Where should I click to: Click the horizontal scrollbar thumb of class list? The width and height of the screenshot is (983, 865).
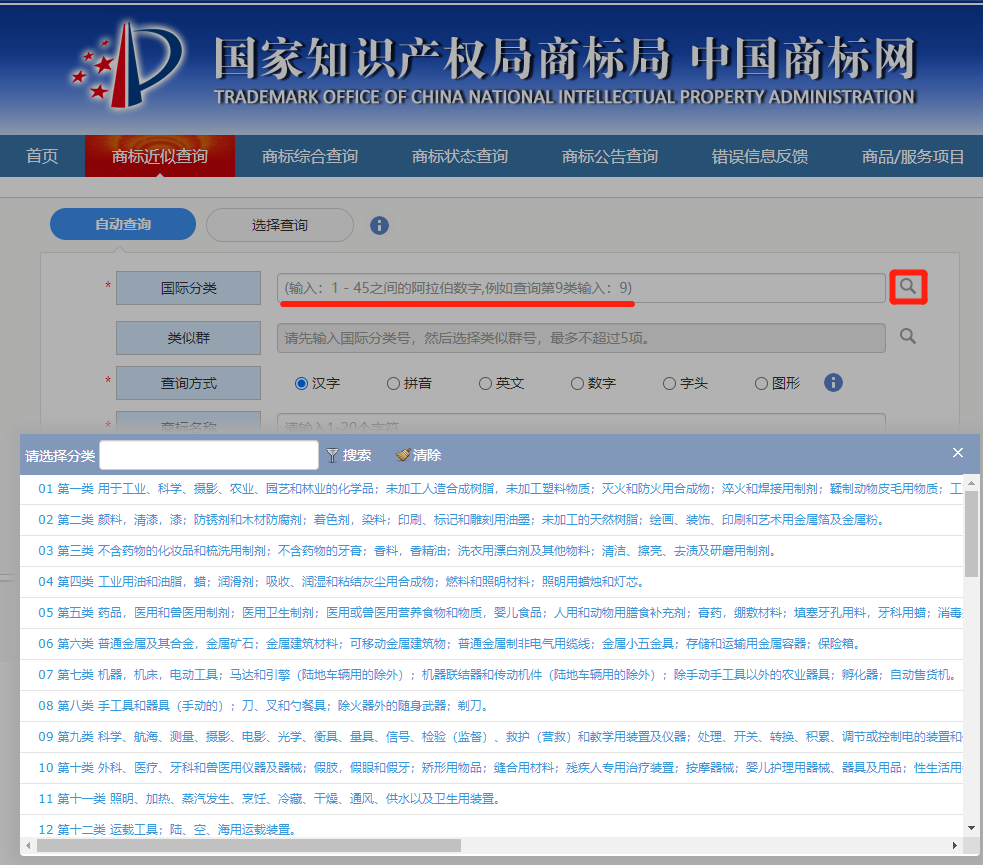249,846
